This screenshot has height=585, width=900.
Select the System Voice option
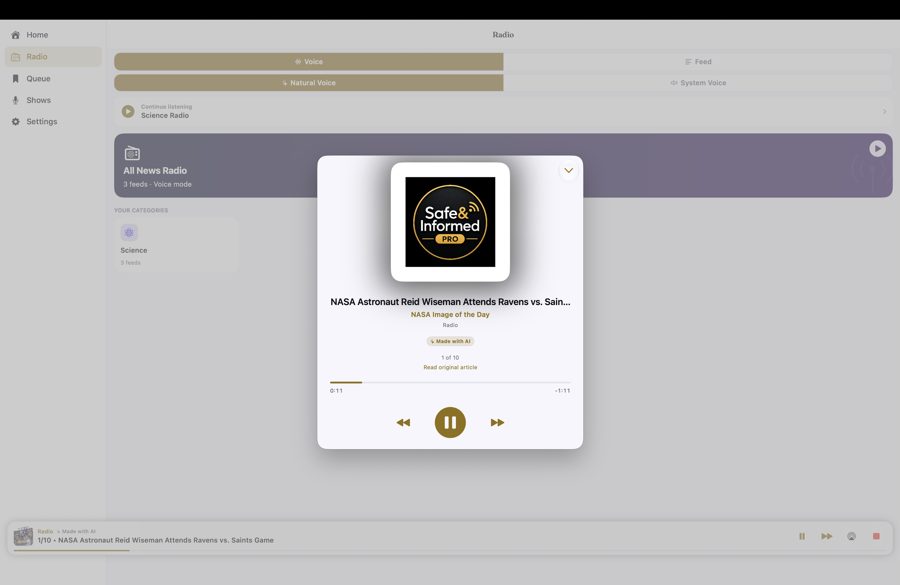coord(698,83)
